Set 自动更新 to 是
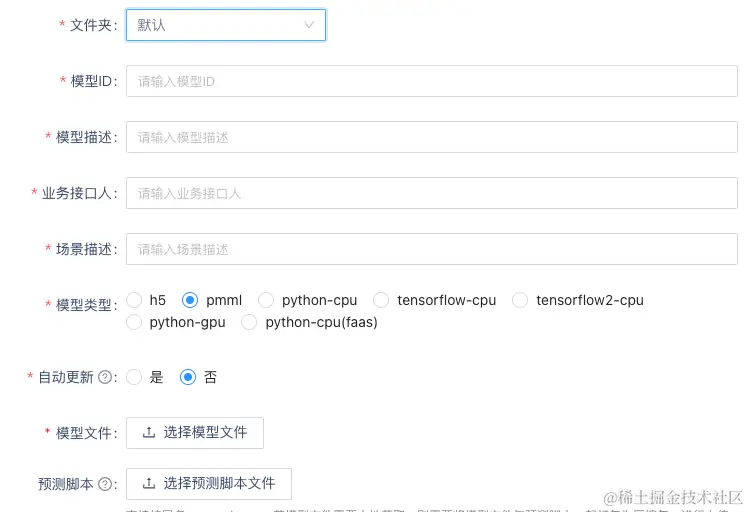 (x=134, y=377)
